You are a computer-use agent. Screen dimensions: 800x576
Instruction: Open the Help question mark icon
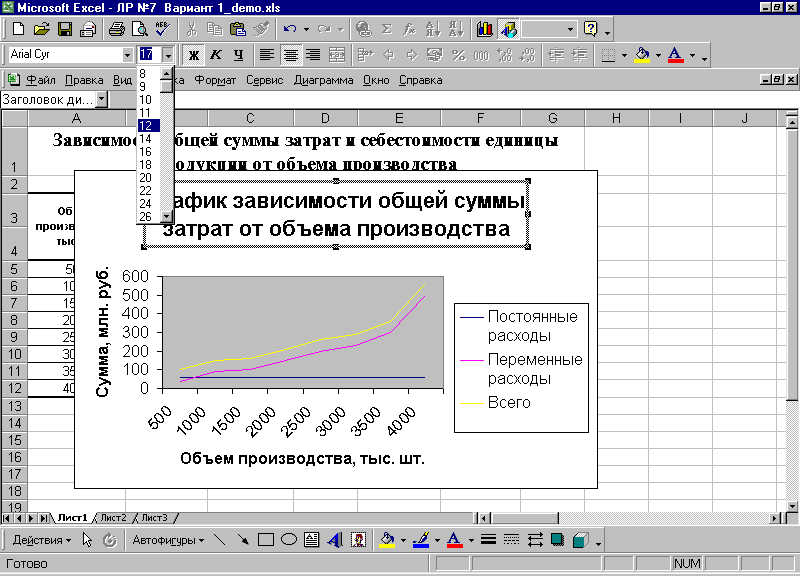pos(591,29)
